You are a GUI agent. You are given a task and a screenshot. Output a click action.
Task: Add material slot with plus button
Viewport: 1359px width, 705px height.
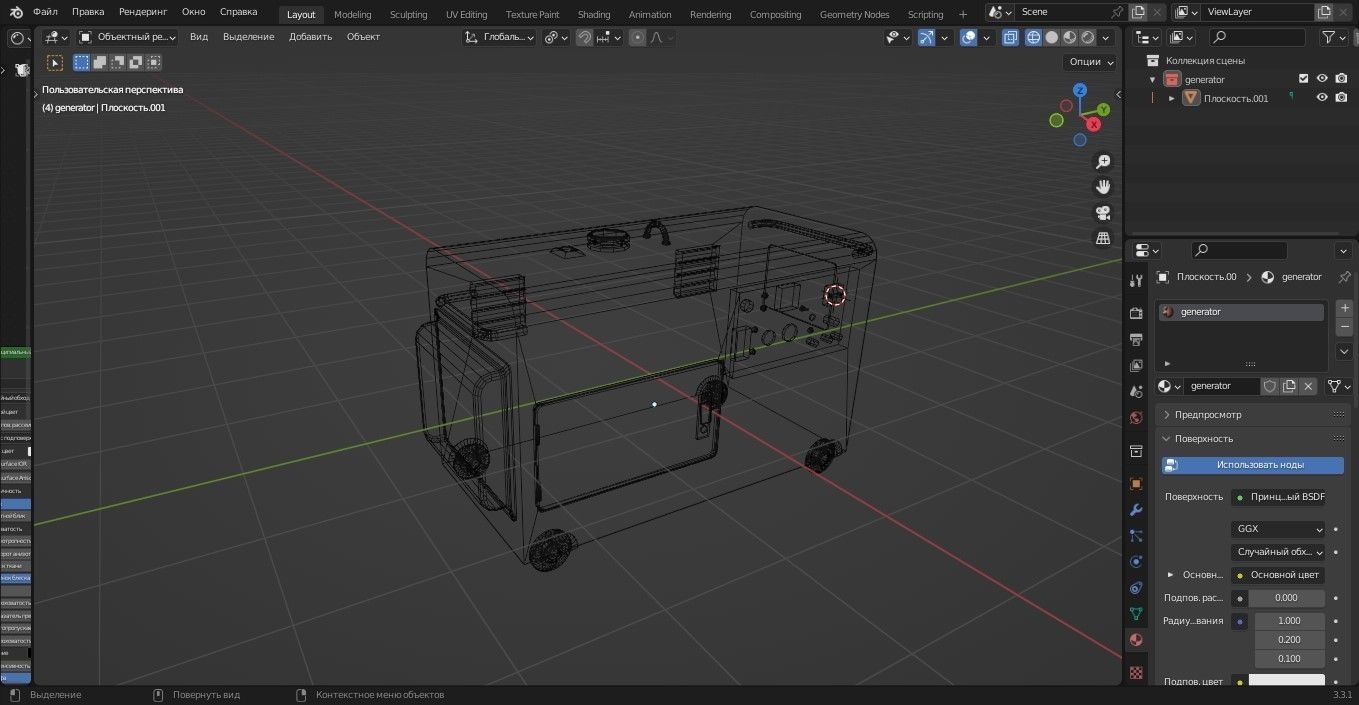coord(1345,309)
